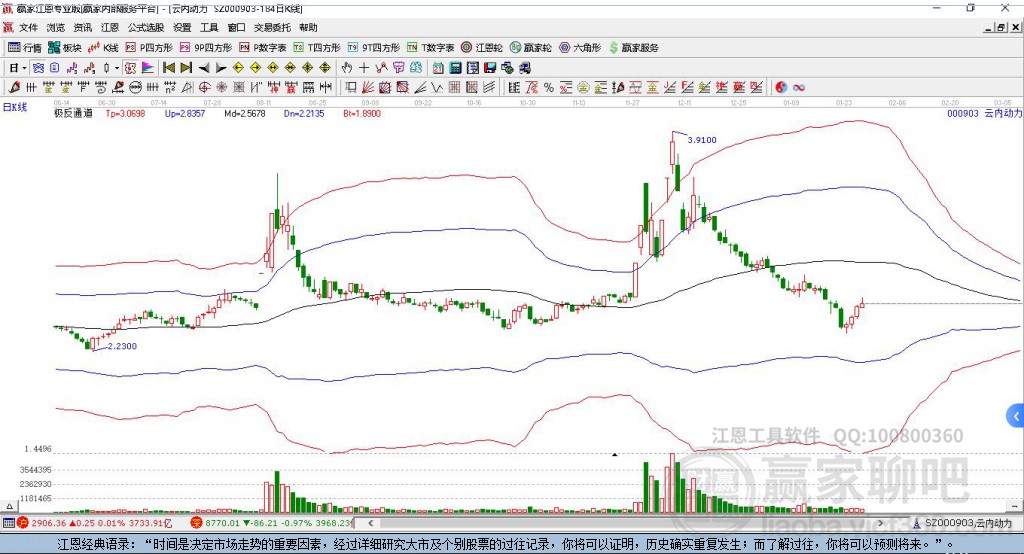Click the 极反通道 indicator label
Image resolution: width=1024 pixels, height=554 pixels.
[x=73, y=114]
